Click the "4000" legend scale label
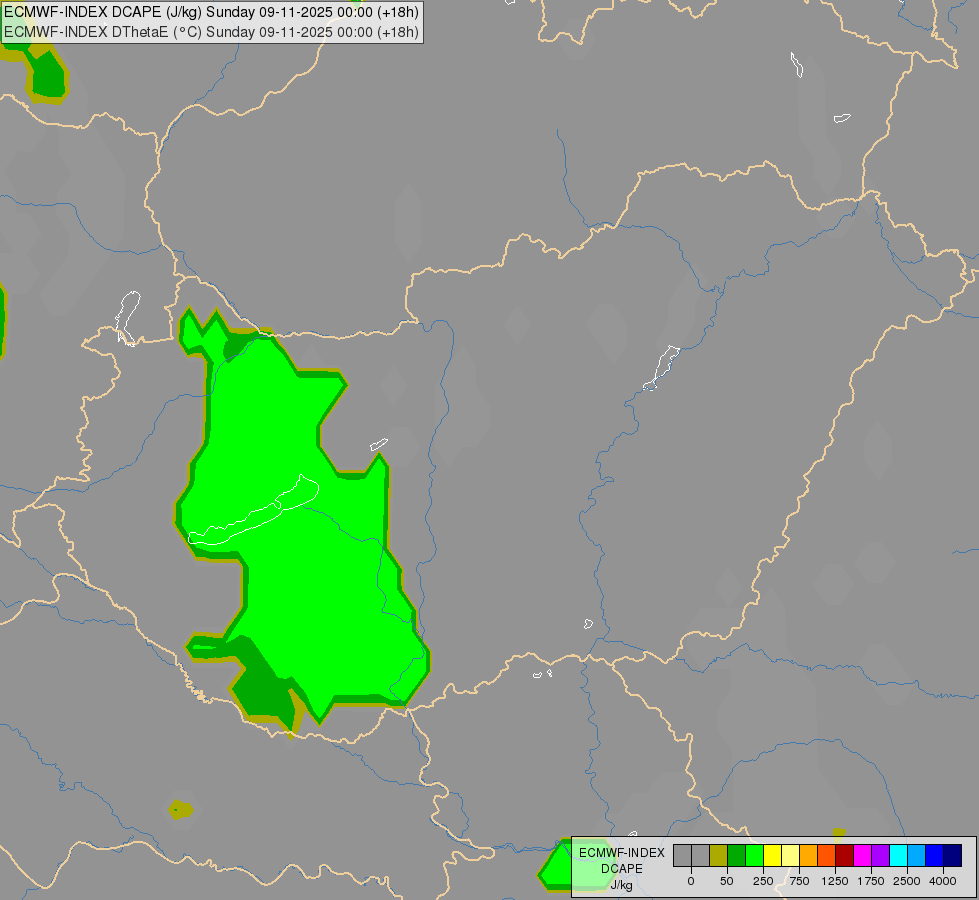Viewport: 979px width, 900px height. click(x=943, y=881)
